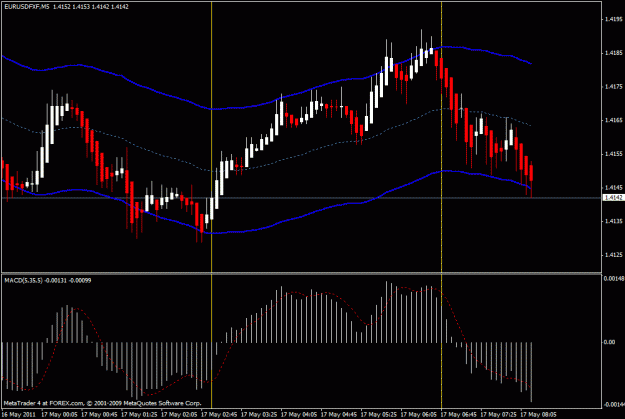The height and width of the screenshot is (419, 625).
Task: Click the 17 May 00:45 time label
Action: point(99,415)
